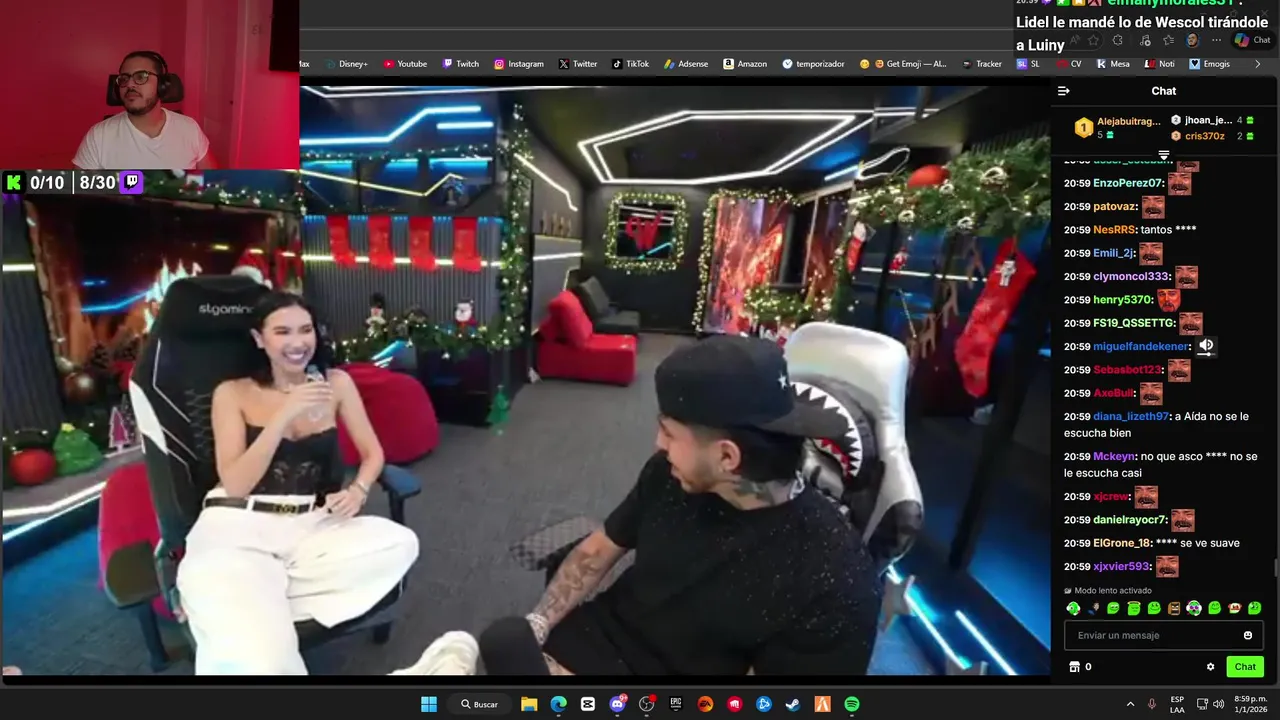
Task: Open NesRRS username in chat
Action: 1113,229
